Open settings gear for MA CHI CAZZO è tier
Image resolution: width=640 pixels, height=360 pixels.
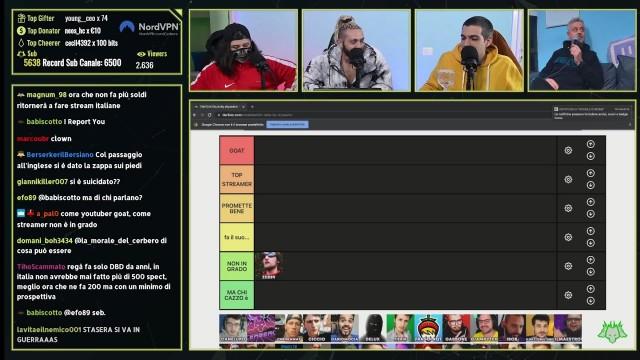(x=568, y=295)
